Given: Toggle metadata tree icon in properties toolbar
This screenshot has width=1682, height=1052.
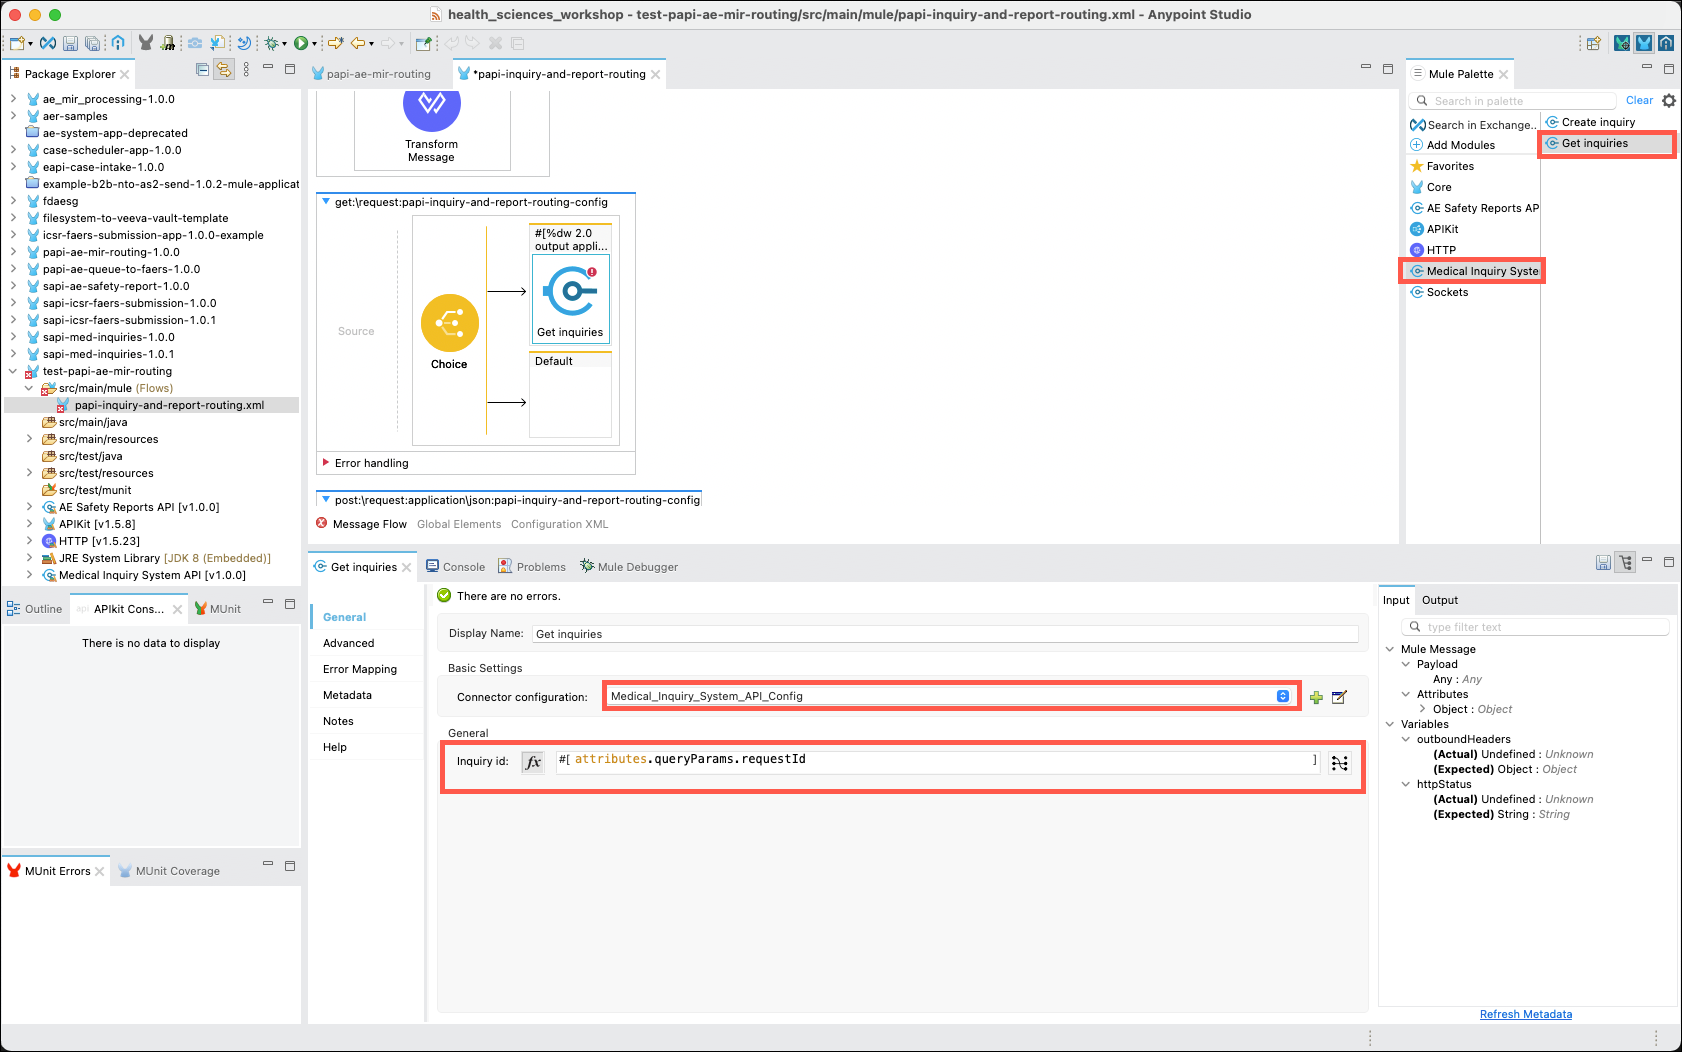Looking at the screenshot, I should 1626,563.
